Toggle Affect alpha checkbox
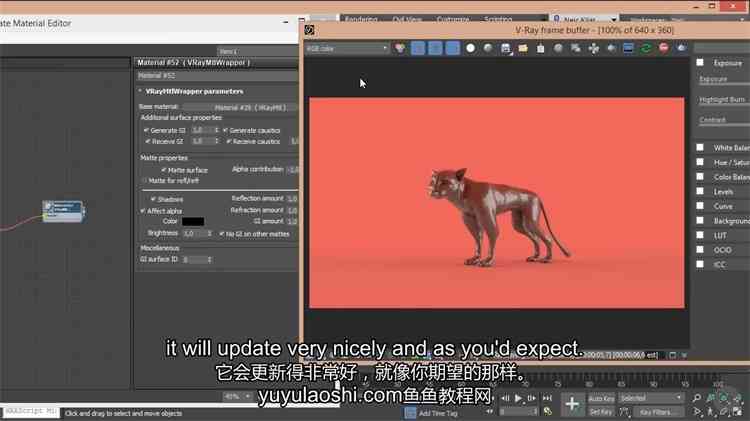The height and width of the screenshot is (421, 750). tap(143, 211)
